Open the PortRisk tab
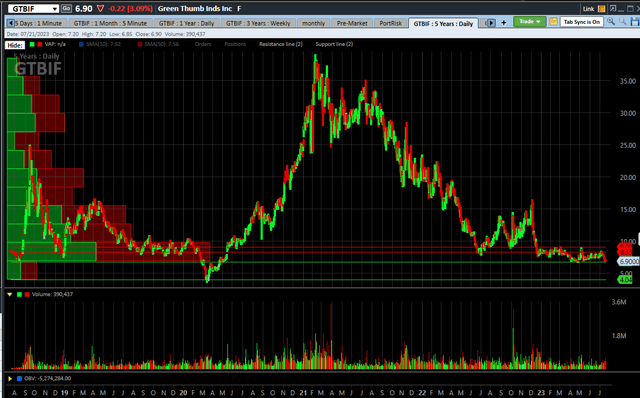Screen dimensions: 640x398 click(391, 23)
